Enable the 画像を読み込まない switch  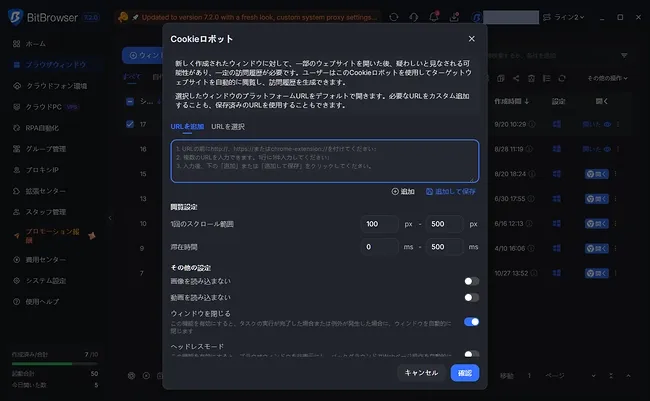[471, 281]
